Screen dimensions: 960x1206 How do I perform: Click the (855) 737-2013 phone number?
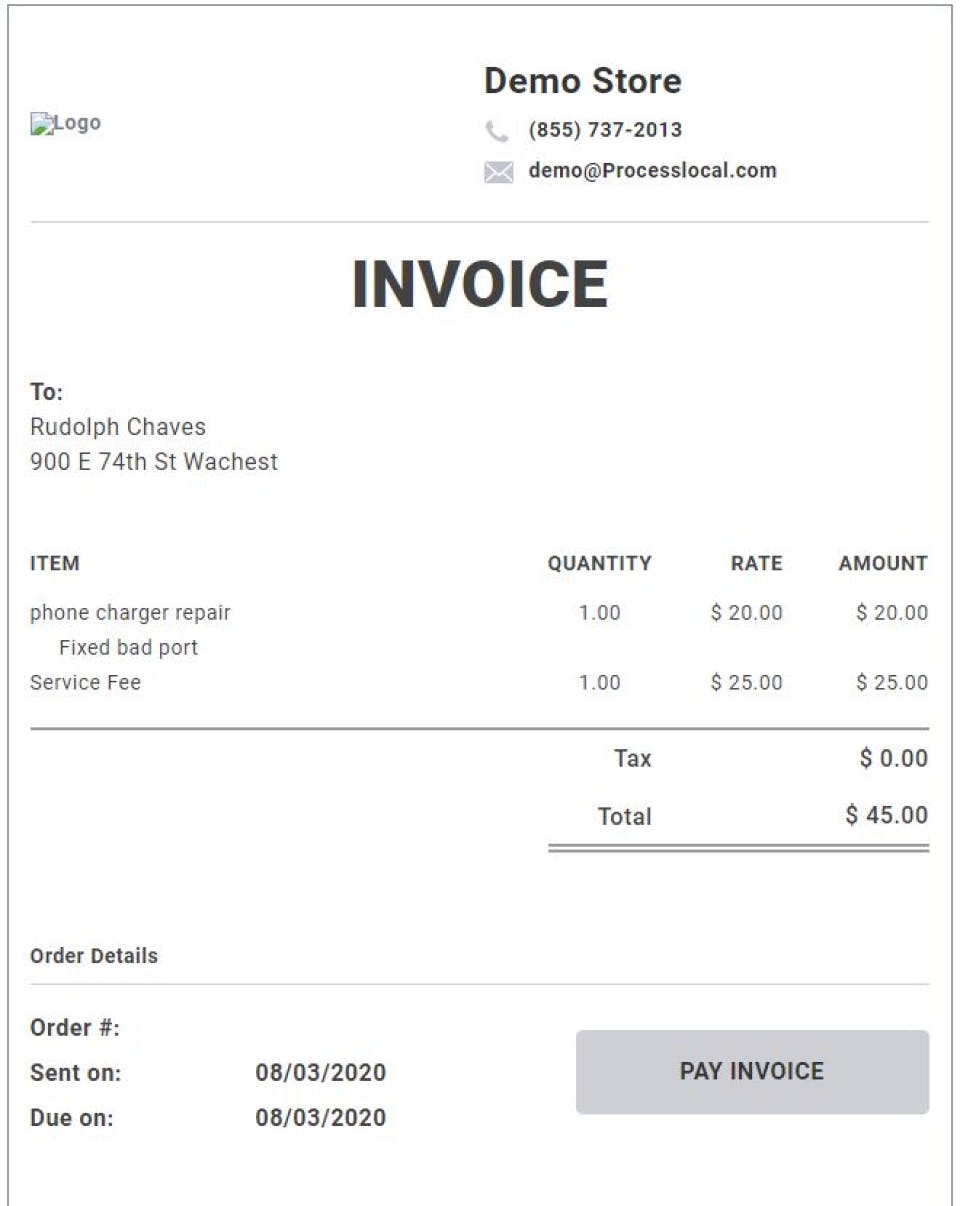[605, 130]
